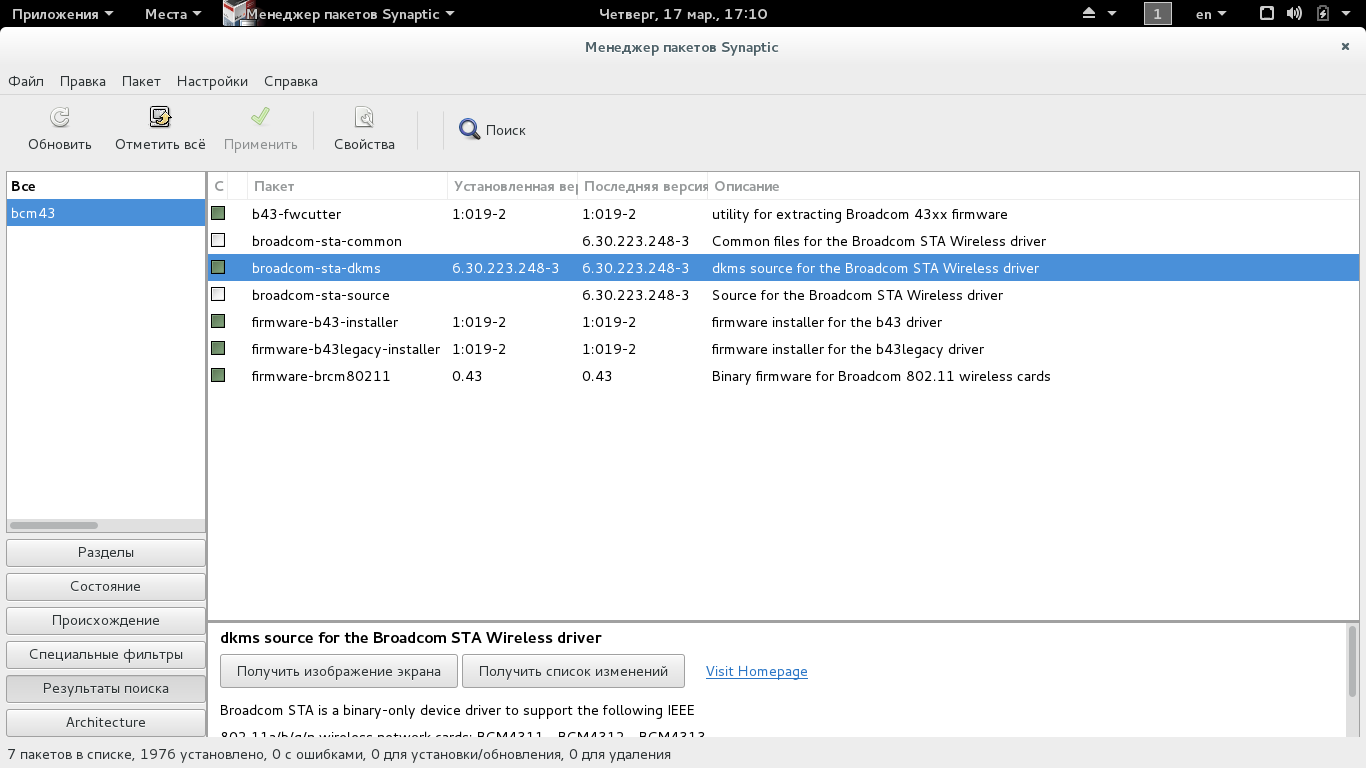The image size is (1366, 768).
Task: Click horizontal scrollbar in filter list
Action: click(x=54, y=525)
